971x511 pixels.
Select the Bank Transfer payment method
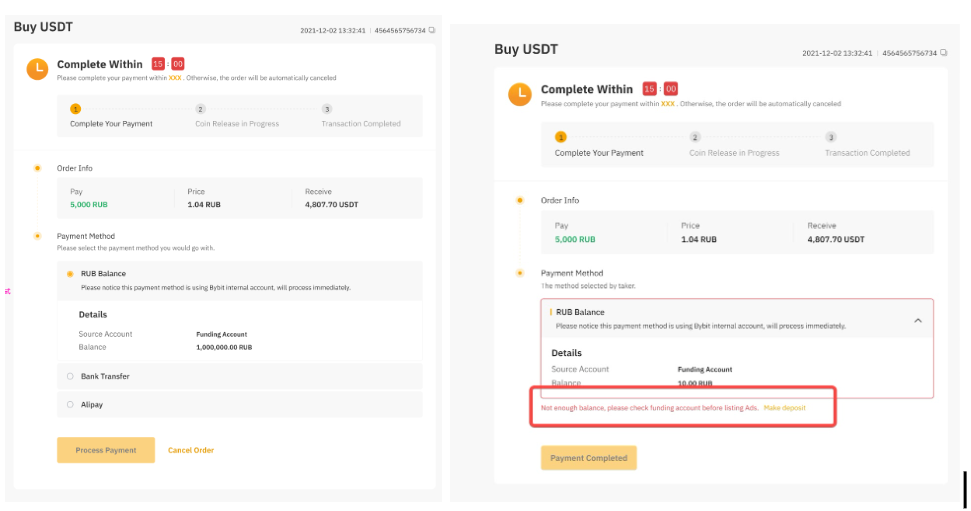coord(70,376)
